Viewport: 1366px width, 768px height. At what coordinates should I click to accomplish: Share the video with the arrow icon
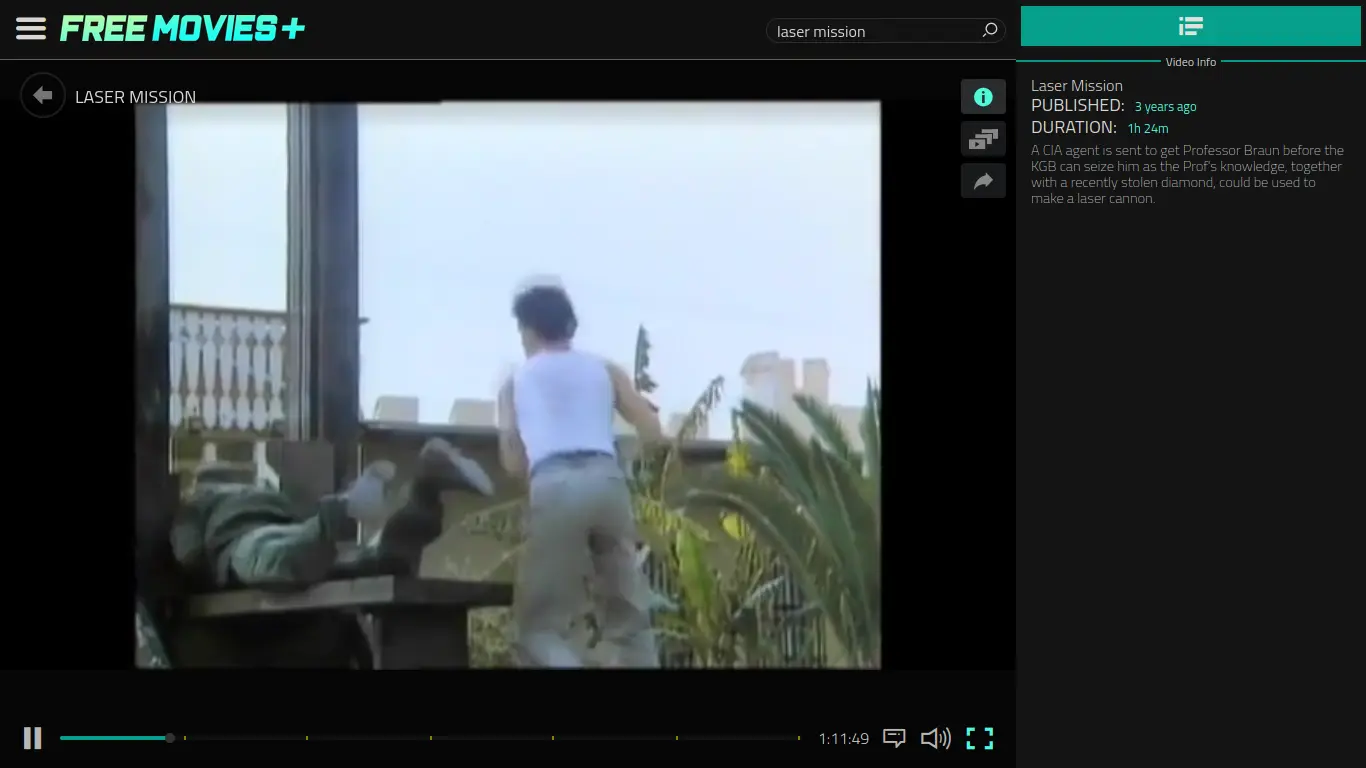[983, 181]
